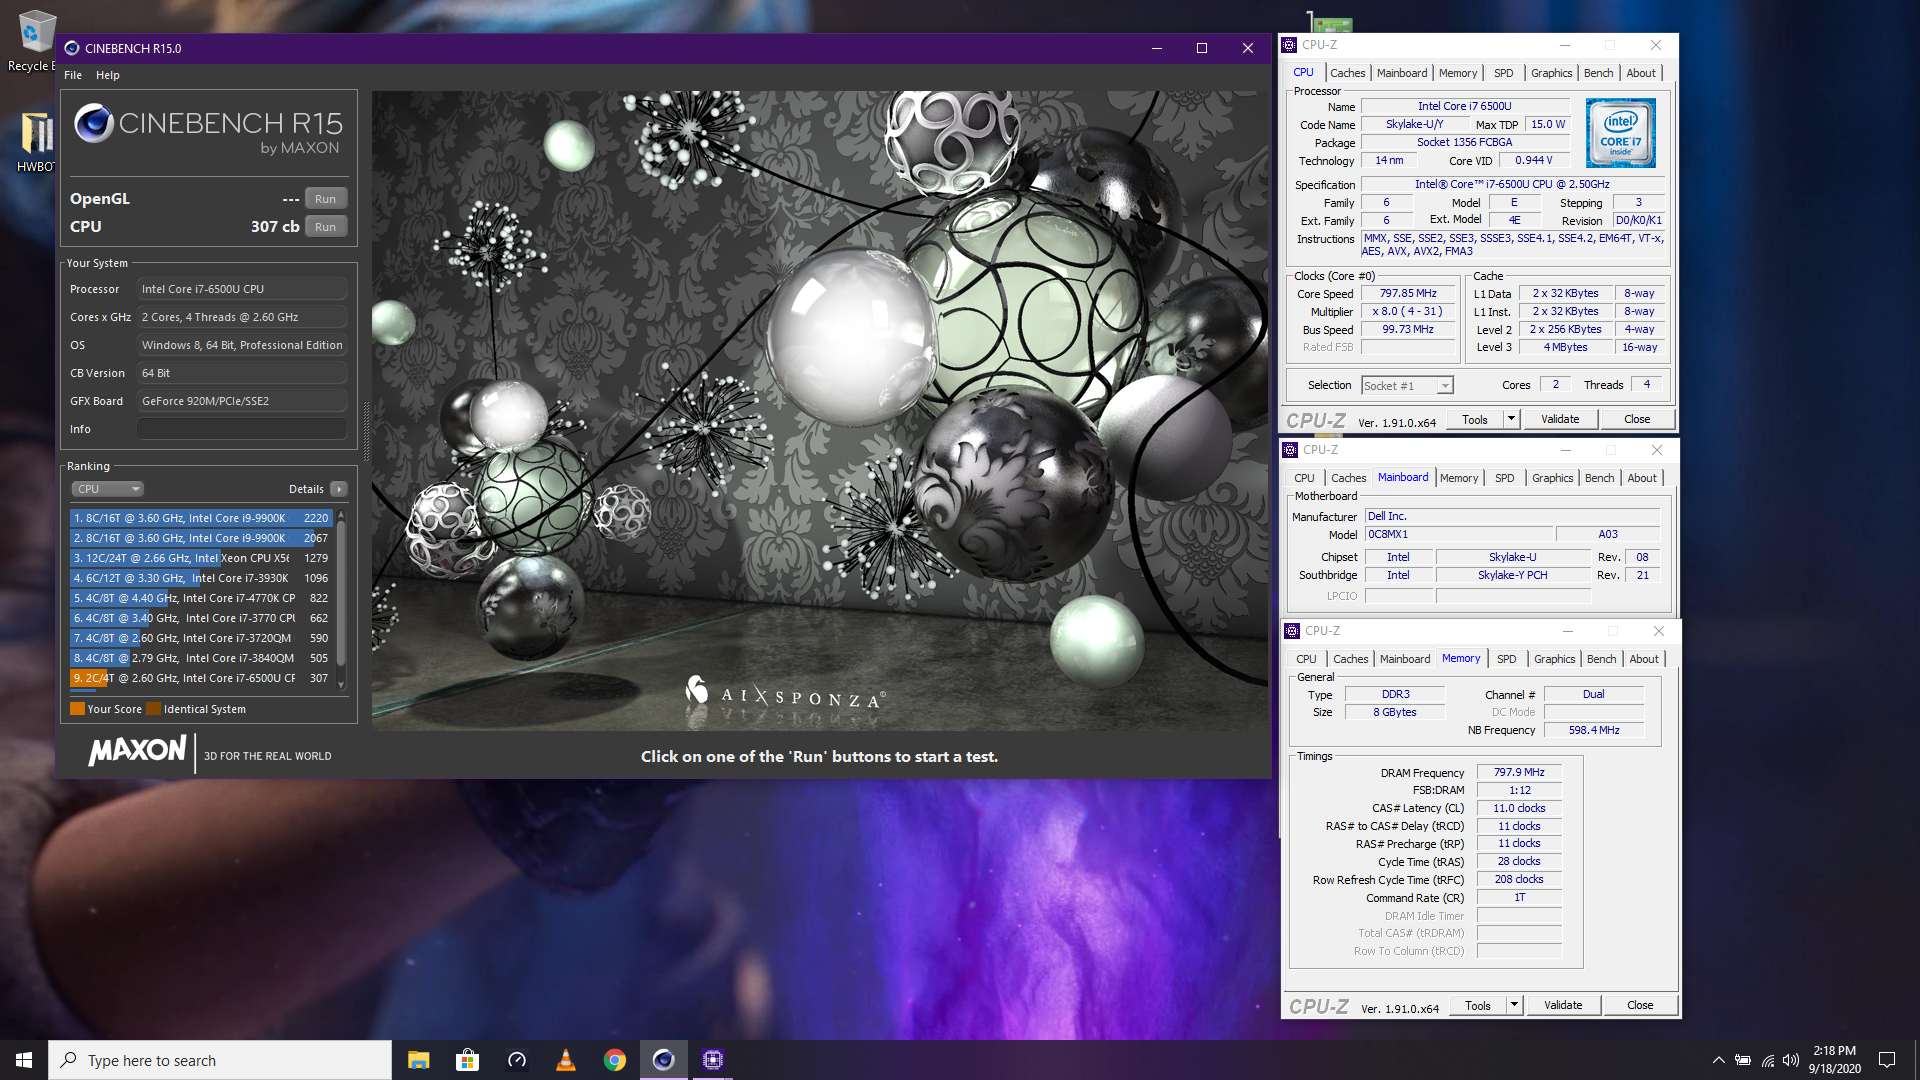This screenshot has width=1920, height=1080.
Task: Click the rendered Cinebench scene image
Action: 820,411
